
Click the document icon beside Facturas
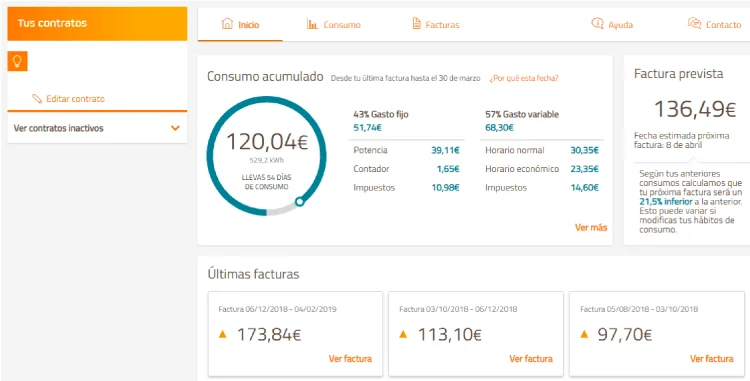(417, 24)
